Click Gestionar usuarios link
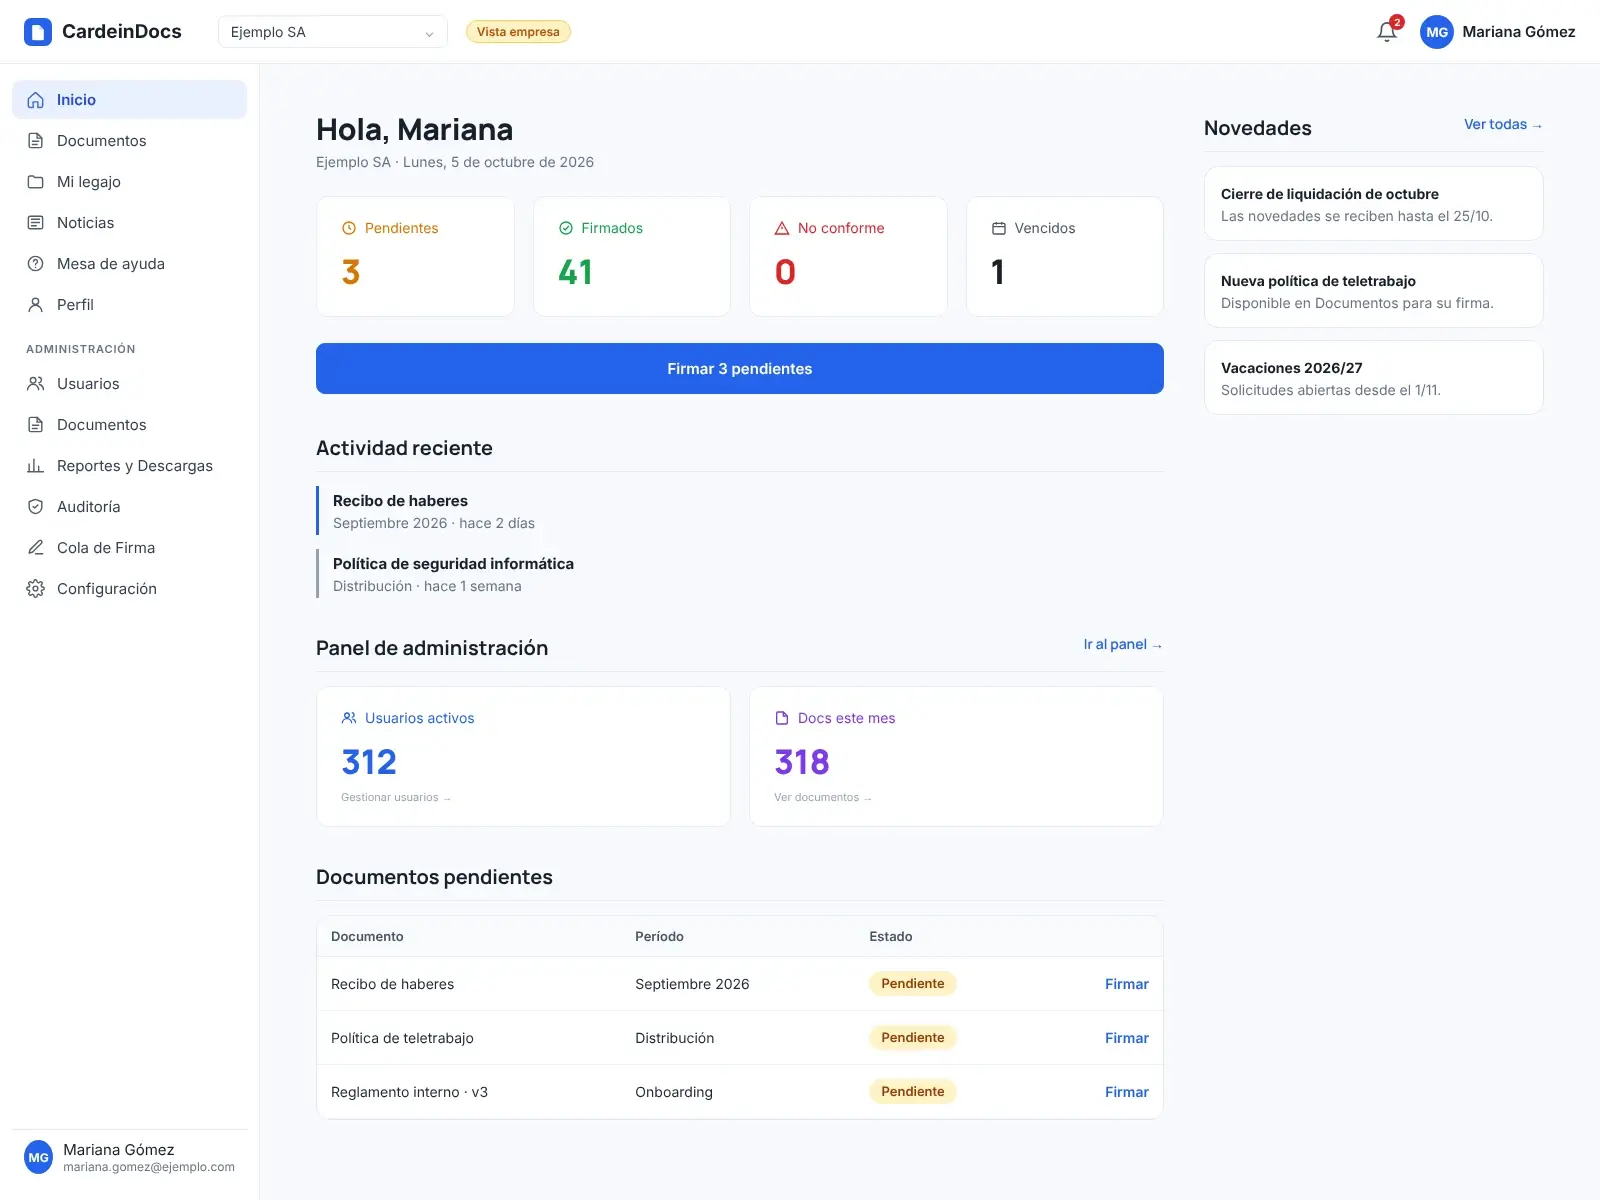 pos(396,797)
